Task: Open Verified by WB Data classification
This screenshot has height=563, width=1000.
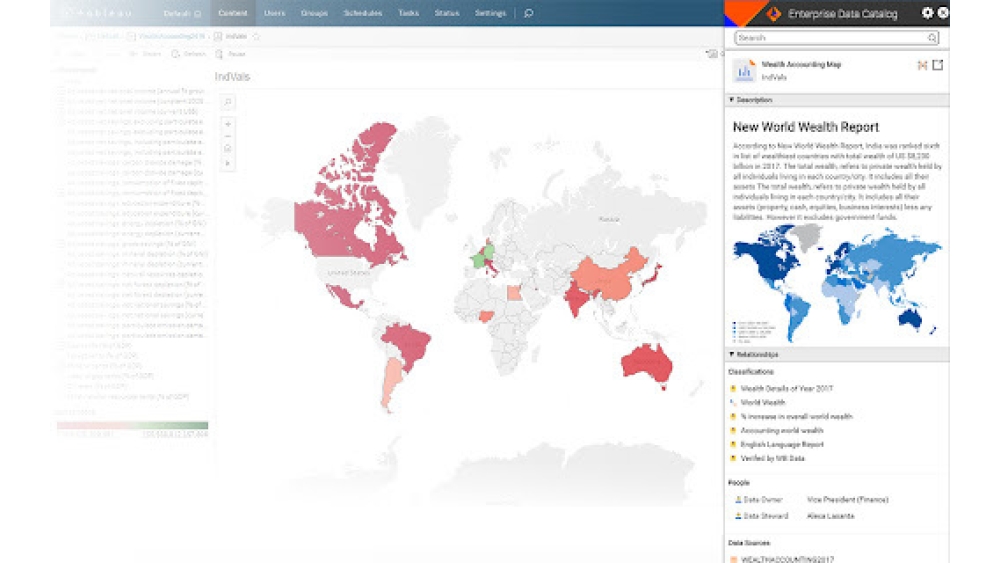Action: click(x=772, y=458)
